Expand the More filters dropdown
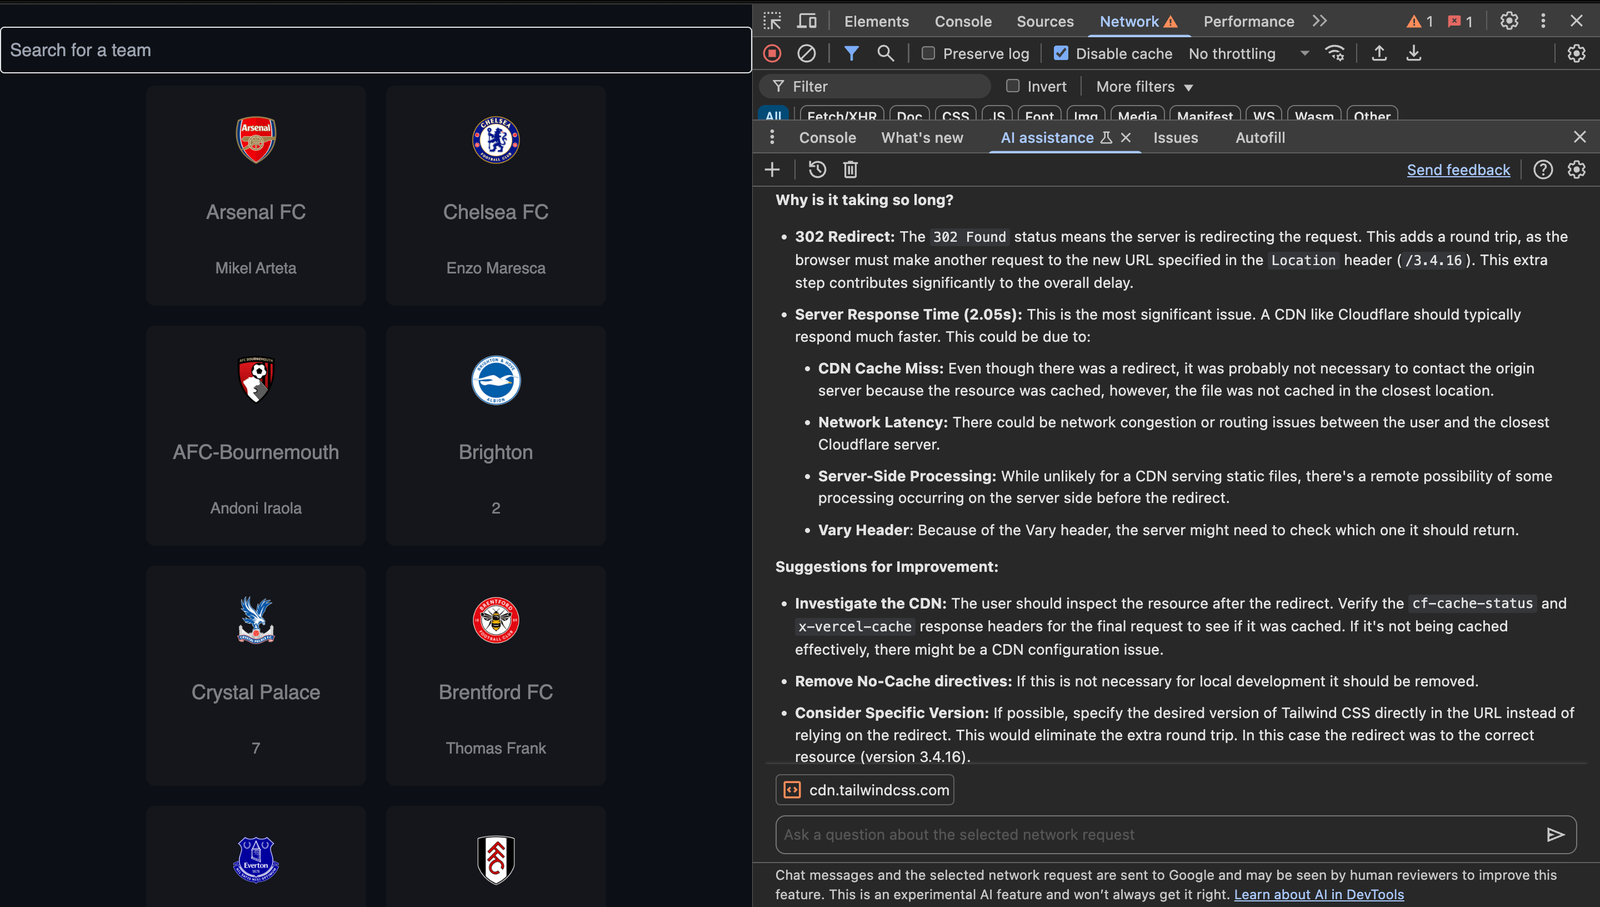The height and width of the screenshot is (907, 1600). [1144, 87]
